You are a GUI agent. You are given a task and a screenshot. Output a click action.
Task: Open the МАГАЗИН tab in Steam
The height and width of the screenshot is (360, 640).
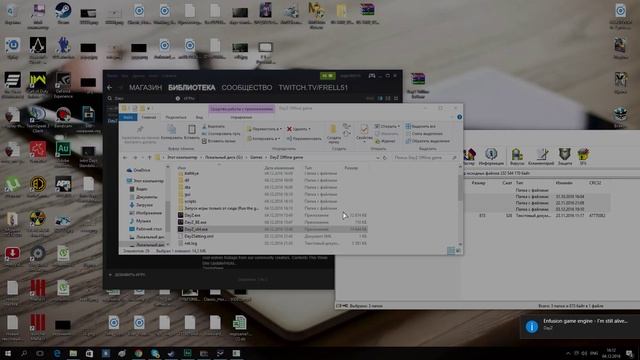coord(145,87)
